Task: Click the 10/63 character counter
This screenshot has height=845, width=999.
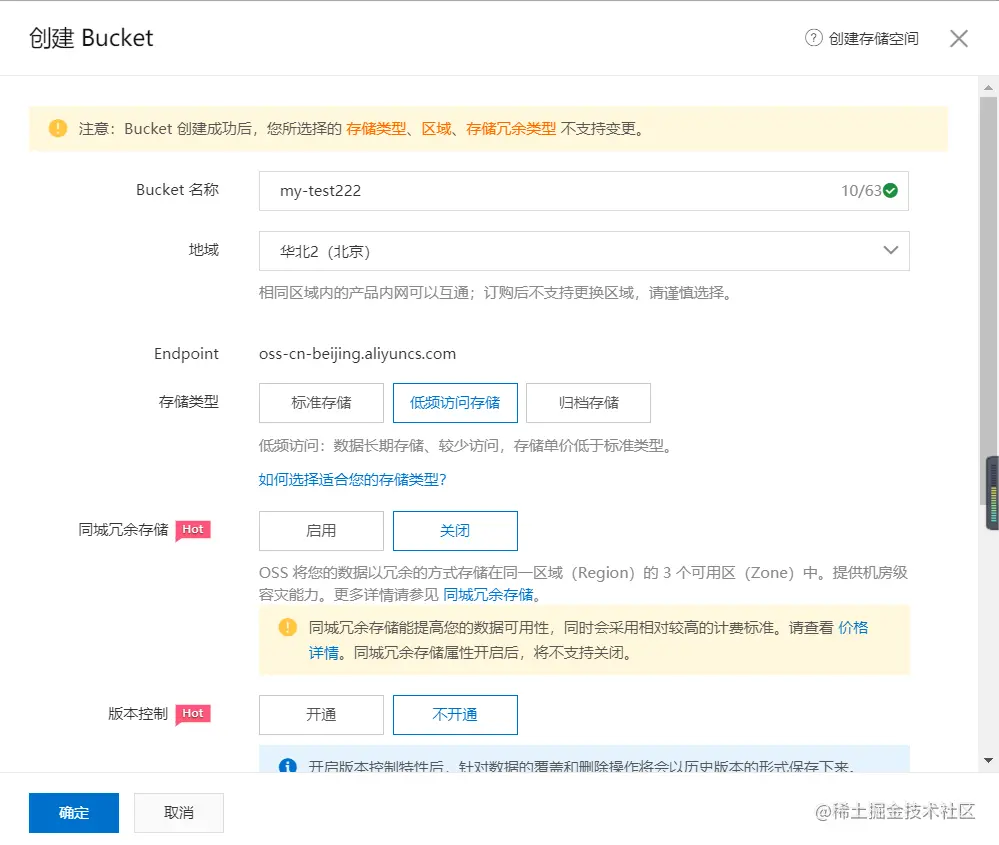Action: click(861, 191)
